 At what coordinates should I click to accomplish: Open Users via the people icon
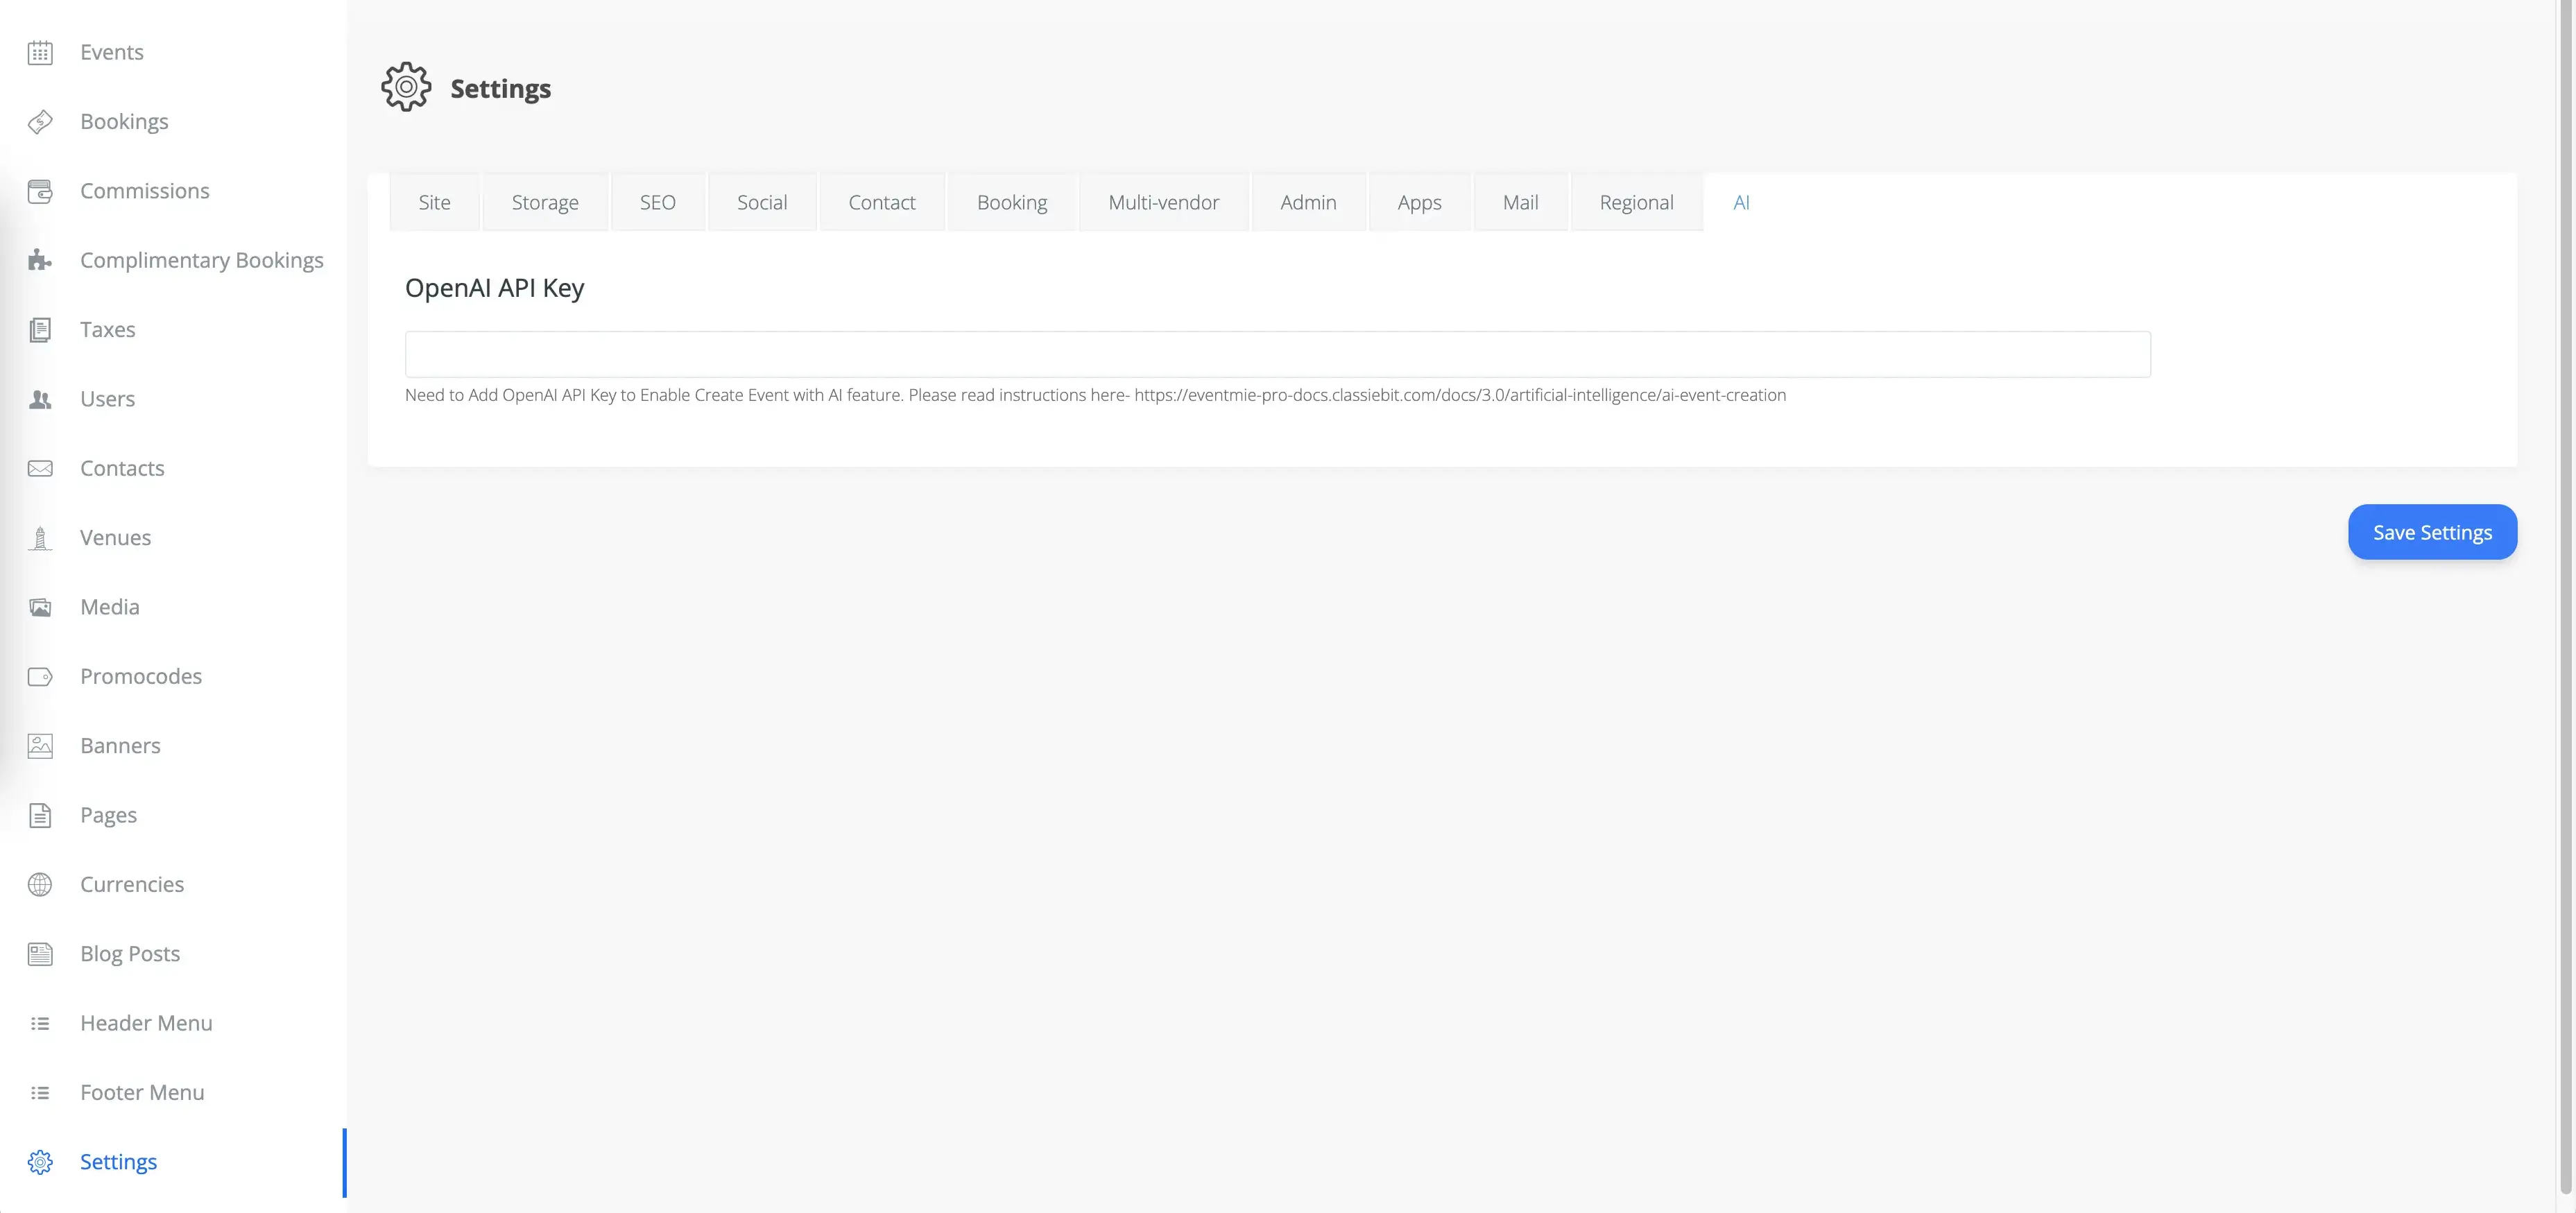40,398
